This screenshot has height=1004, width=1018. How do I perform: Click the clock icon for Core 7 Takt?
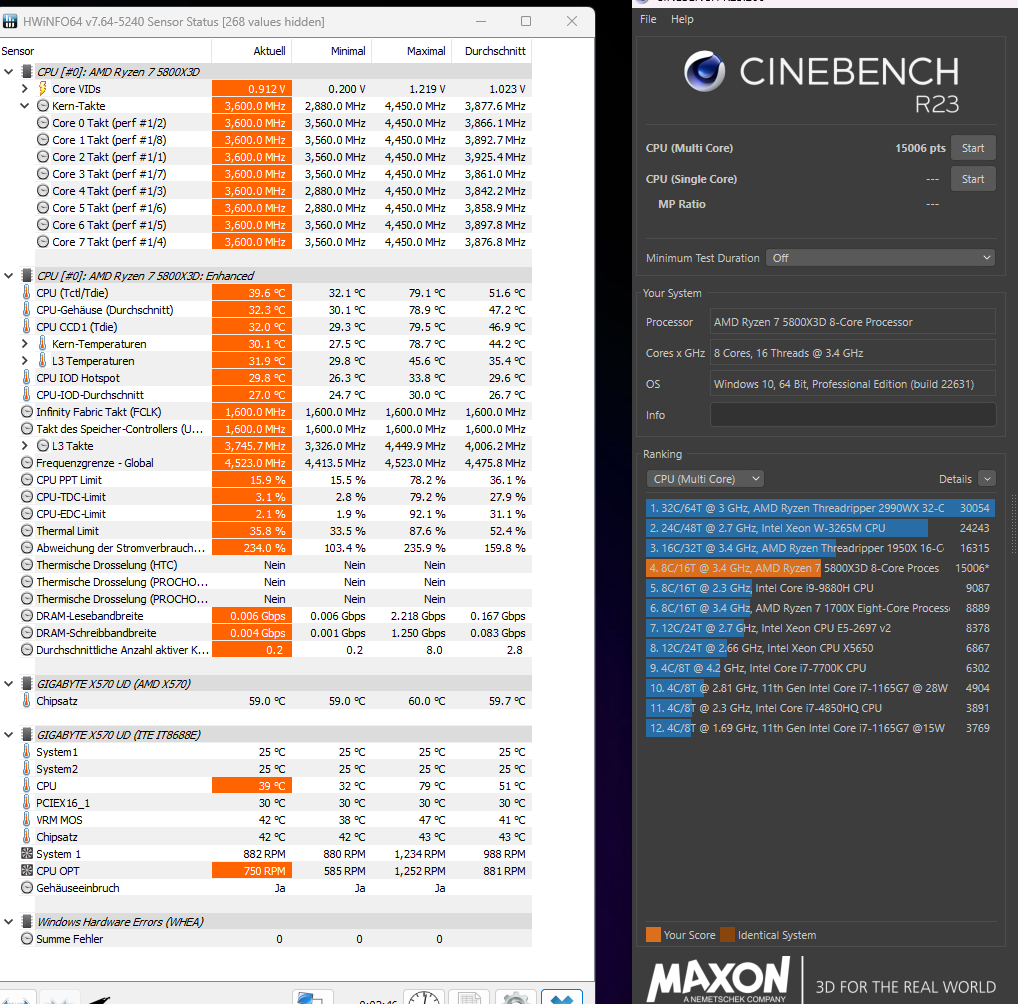point(43,242)
